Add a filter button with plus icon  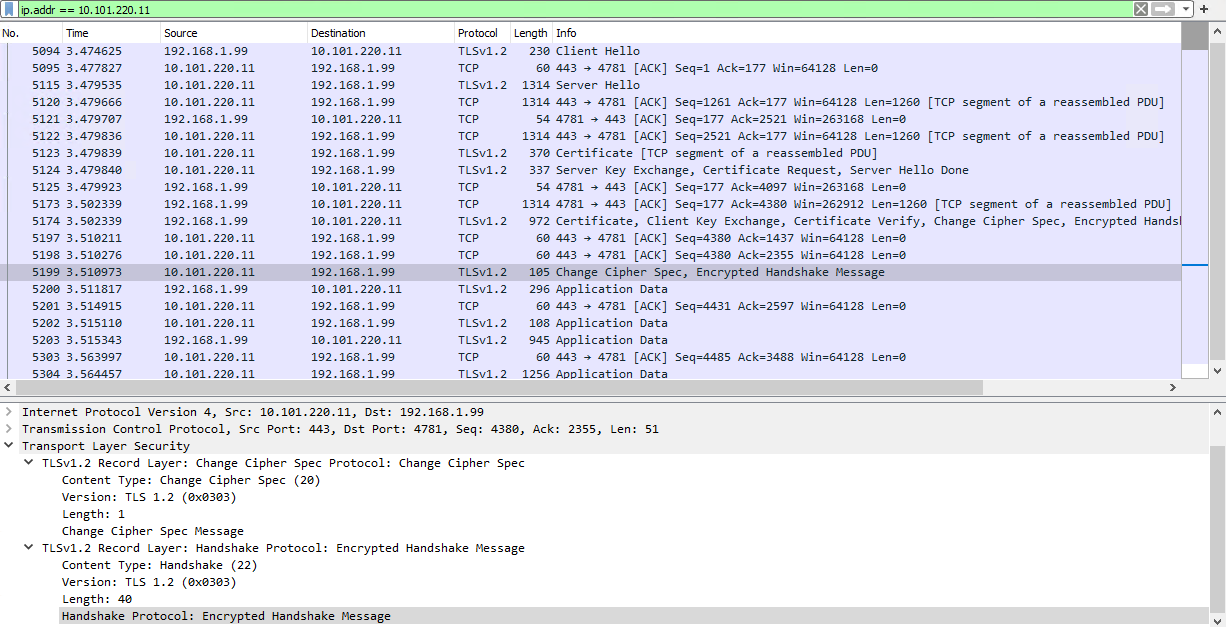point(1203,9)
